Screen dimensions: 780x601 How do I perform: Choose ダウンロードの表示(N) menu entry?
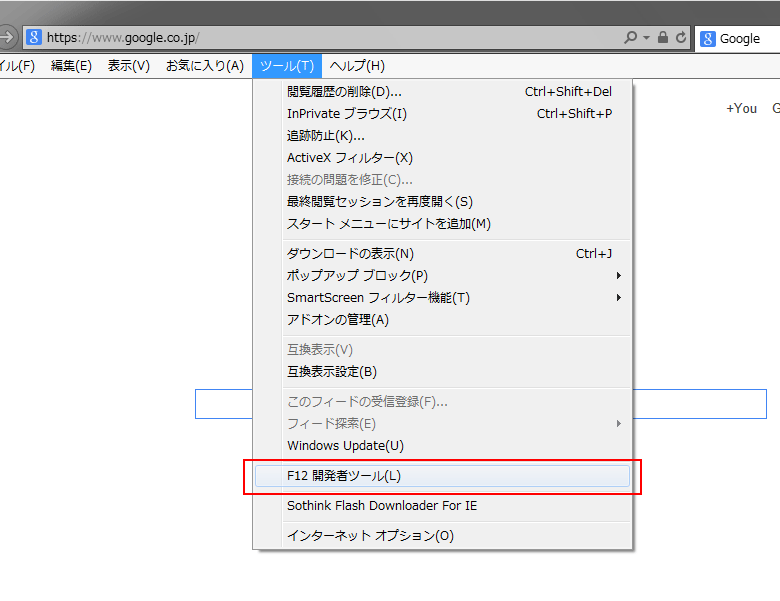443,254
